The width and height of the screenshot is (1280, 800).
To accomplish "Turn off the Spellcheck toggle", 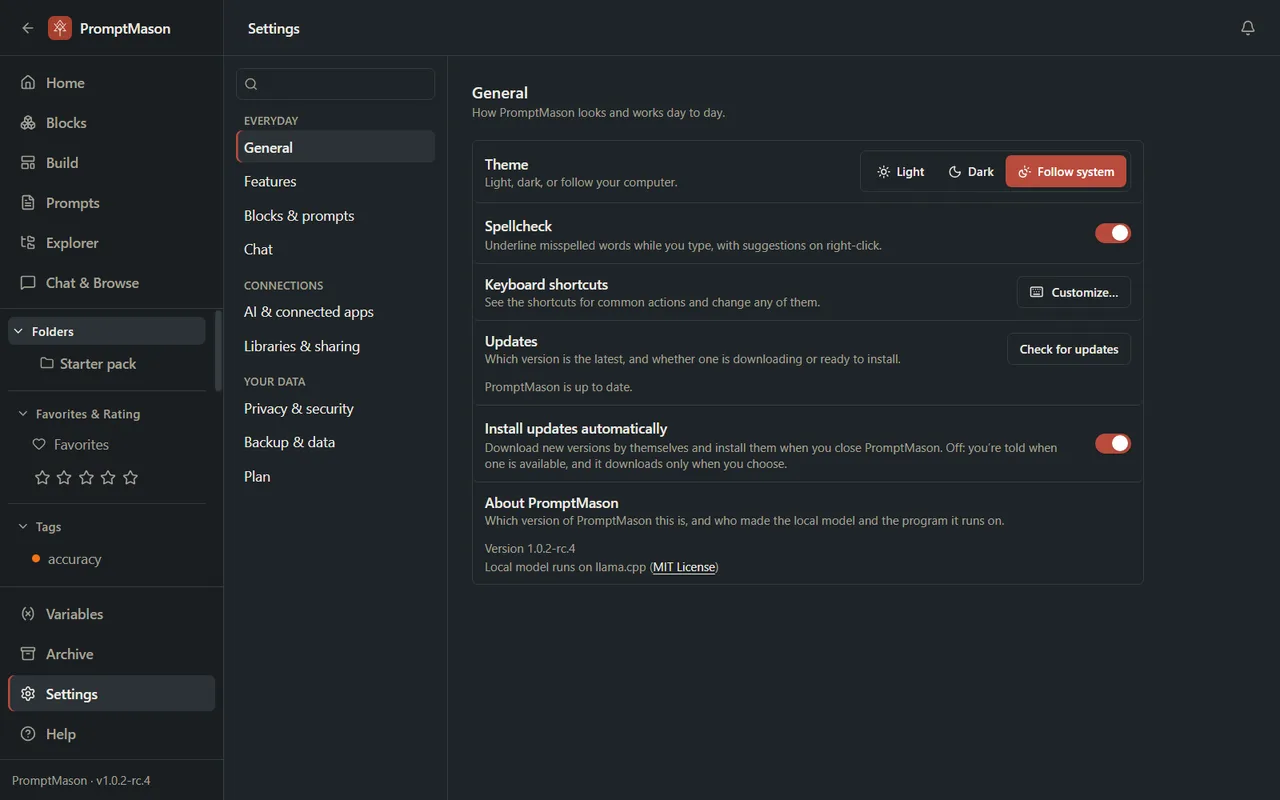I will (1113, 233).
